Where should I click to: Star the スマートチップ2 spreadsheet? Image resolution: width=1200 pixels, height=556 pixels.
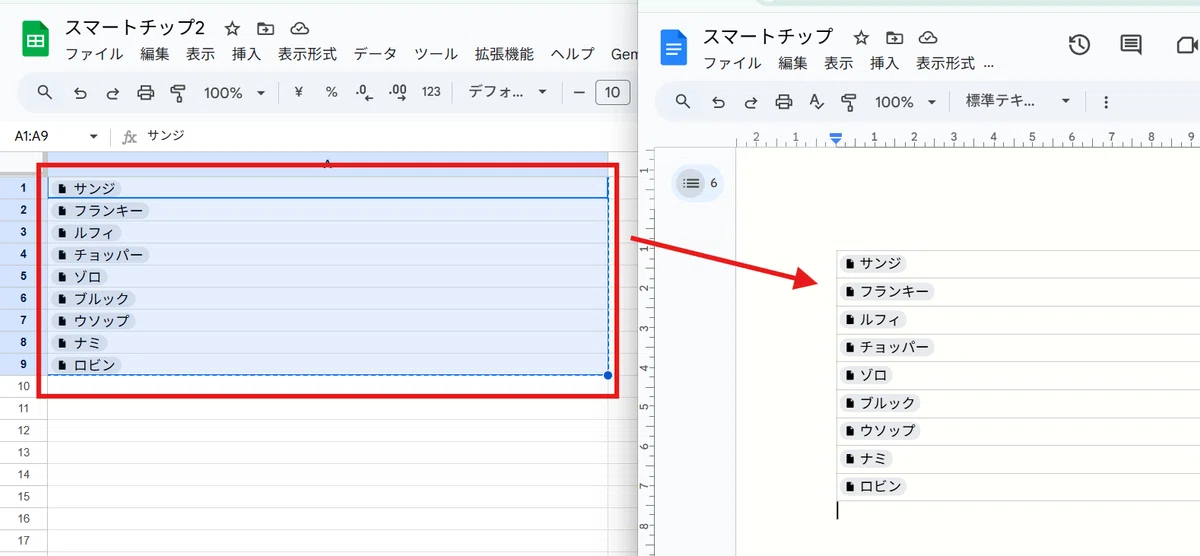pos(232,29)
